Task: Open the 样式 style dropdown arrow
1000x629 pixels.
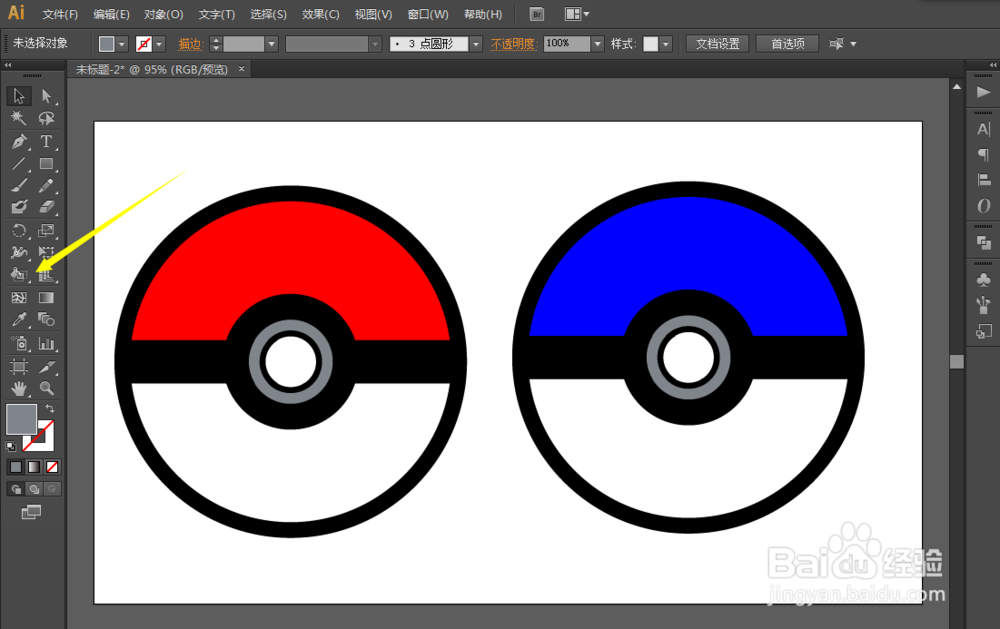Action: pyautogui.click(x=666, y=44)
